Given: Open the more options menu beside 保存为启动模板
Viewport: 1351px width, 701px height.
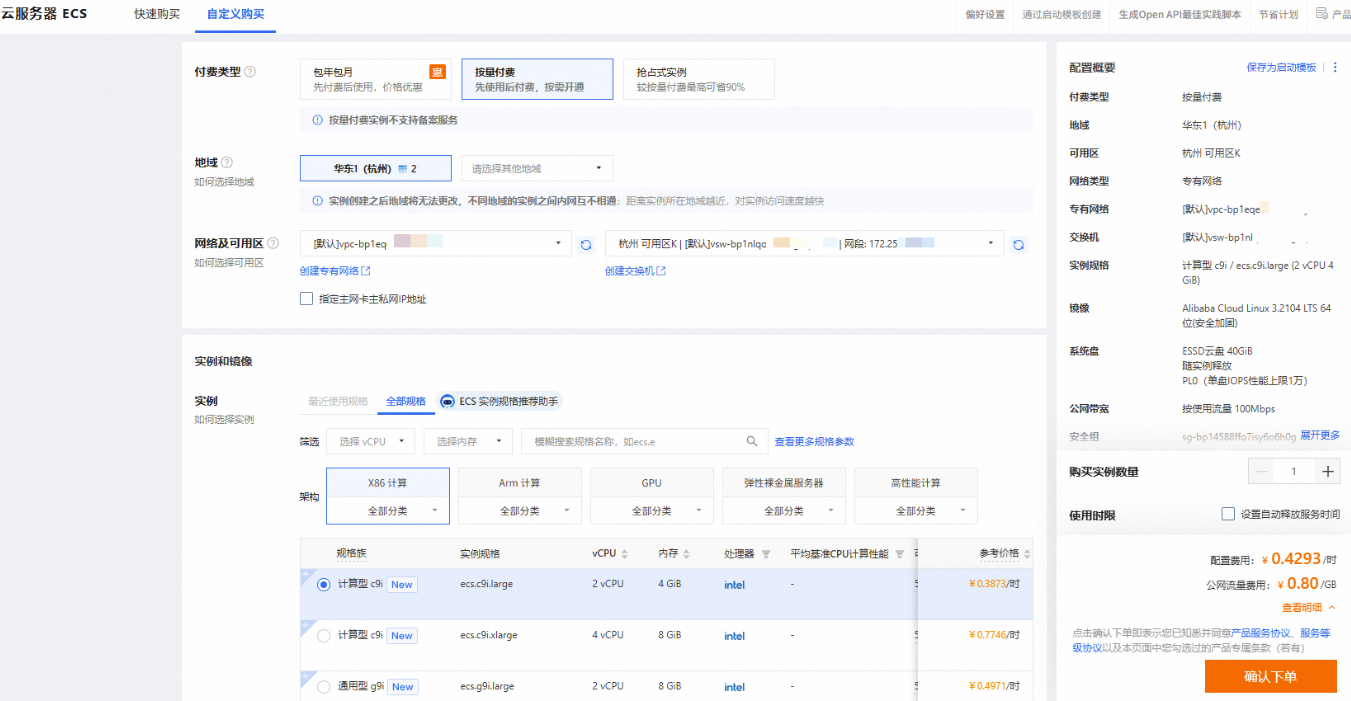Looking at the screenshot, I should point(1335,67).
